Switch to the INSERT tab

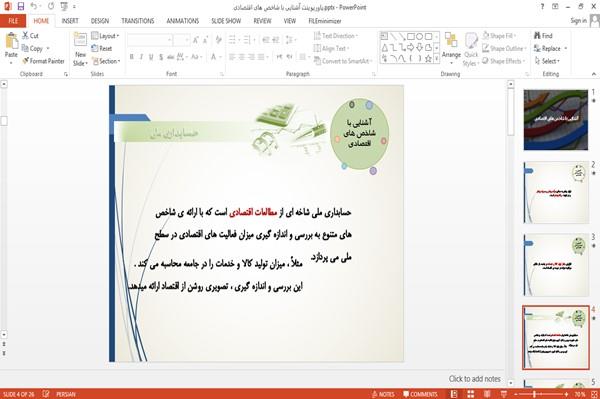(70, 21)
